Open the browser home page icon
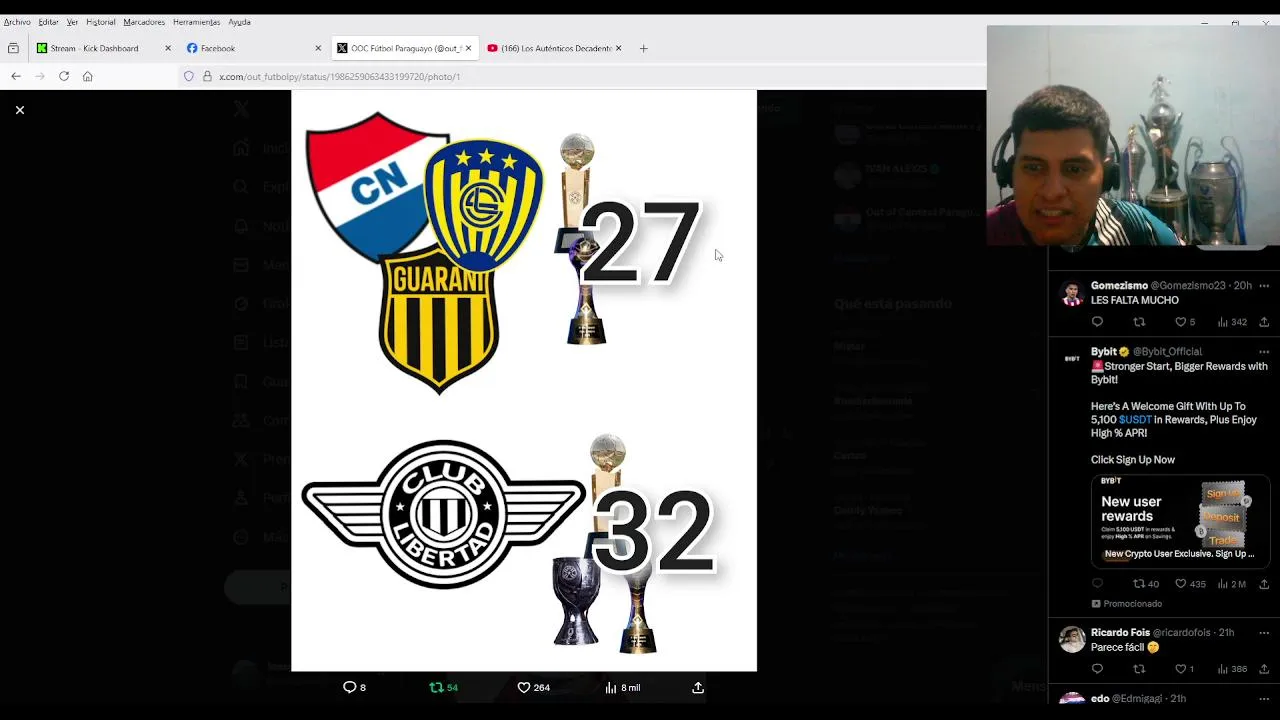The image size is (1280, 720). (88, 76)
